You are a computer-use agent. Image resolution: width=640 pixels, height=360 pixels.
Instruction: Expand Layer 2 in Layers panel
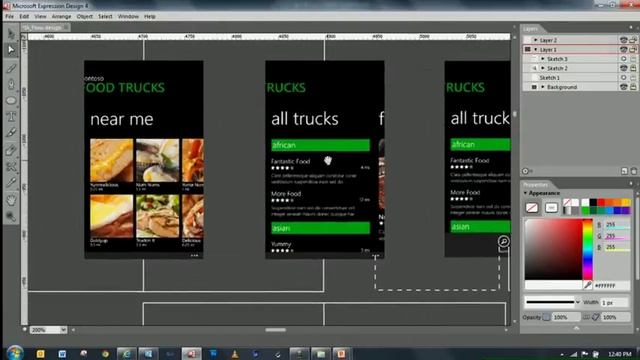click(x=536, y=40)
